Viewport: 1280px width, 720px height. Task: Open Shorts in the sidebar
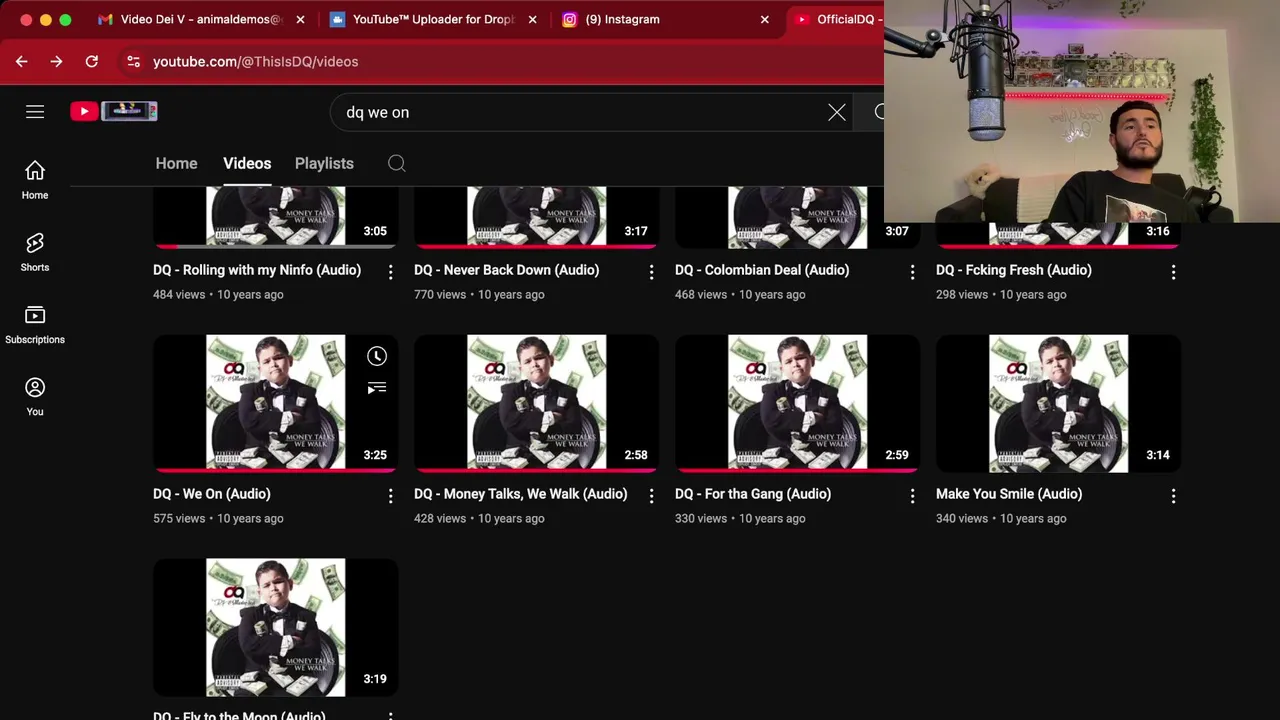[35, 252]
